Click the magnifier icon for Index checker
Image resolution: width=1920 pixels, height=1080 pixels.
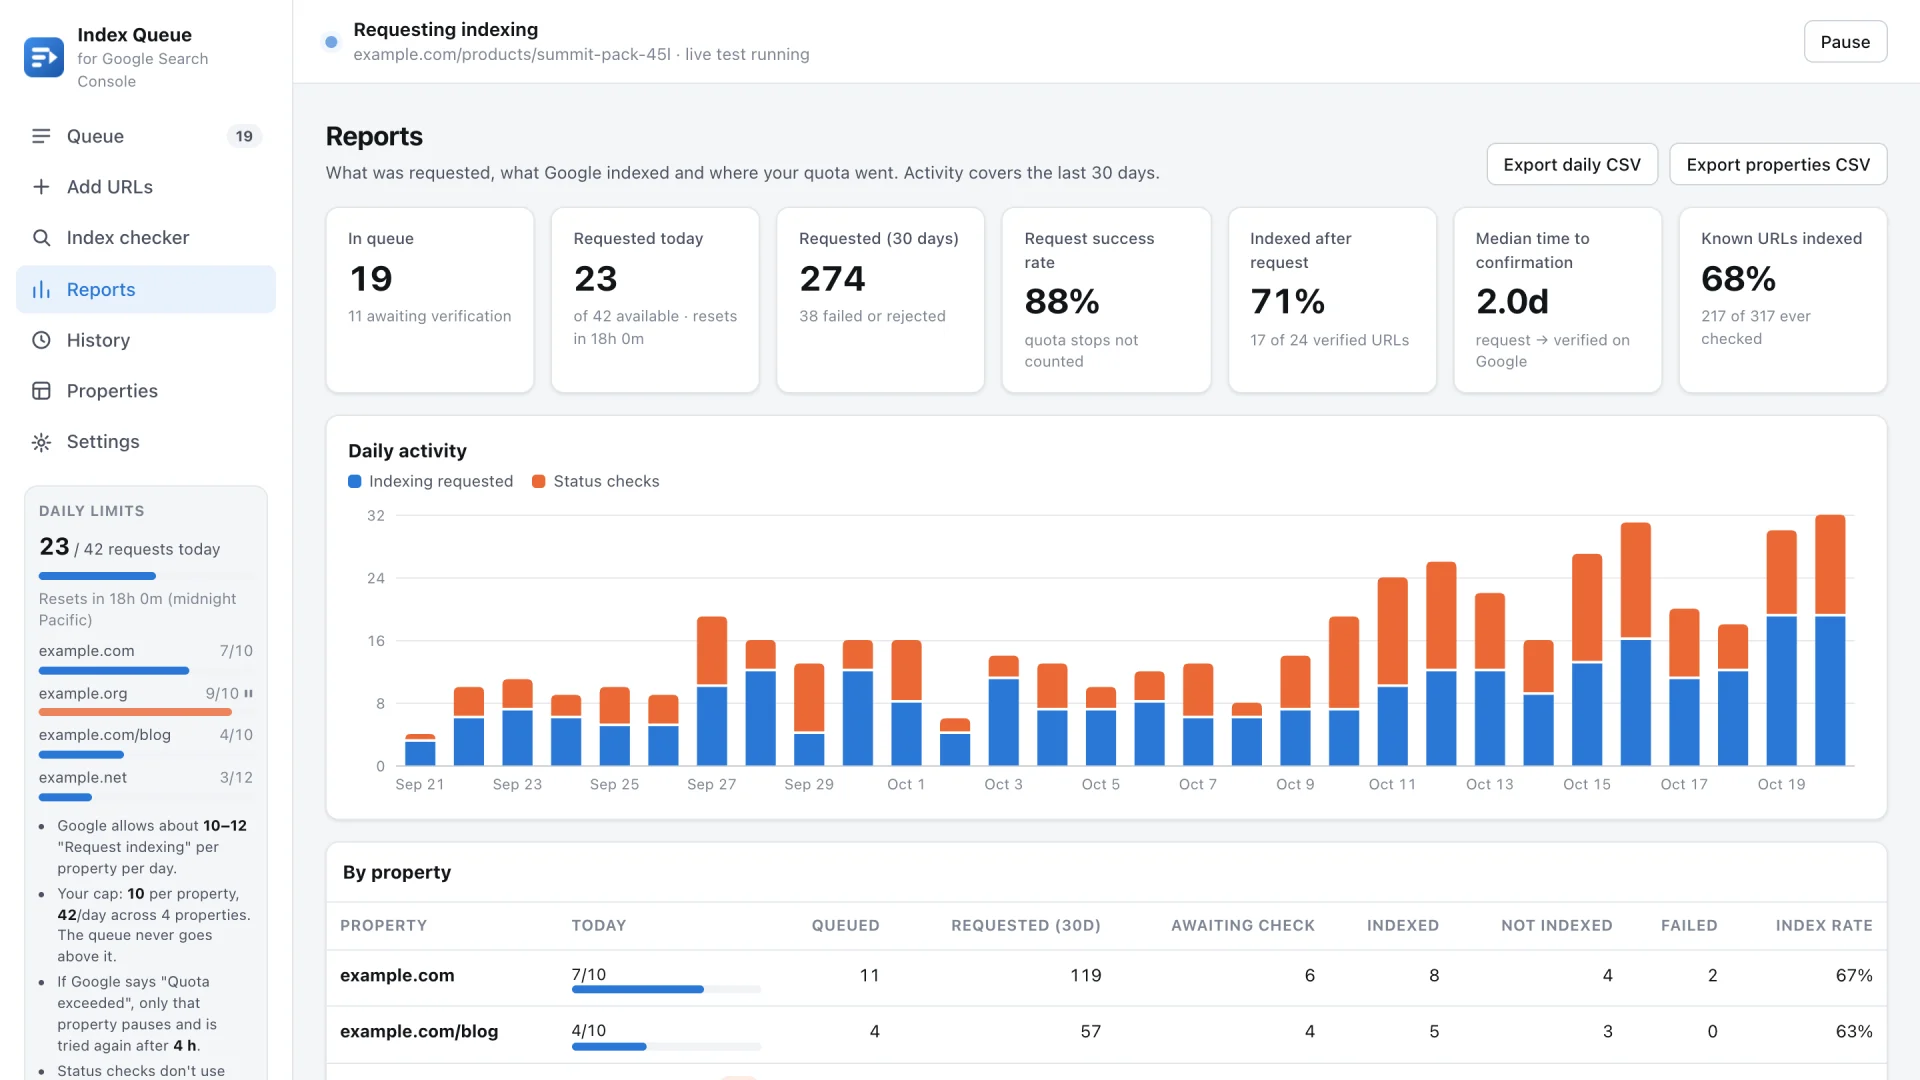(x=41, y=238)
